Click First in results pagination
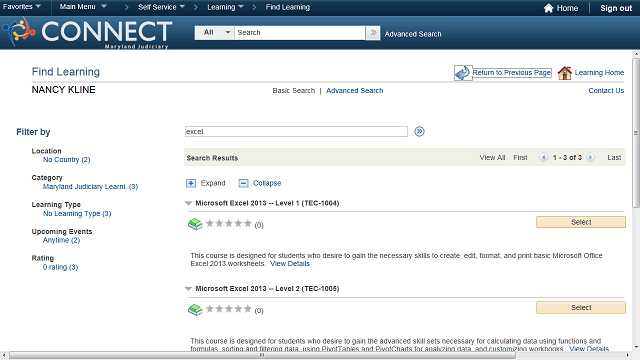The width and height of the screenshot is (640, 360). point(520,158)
